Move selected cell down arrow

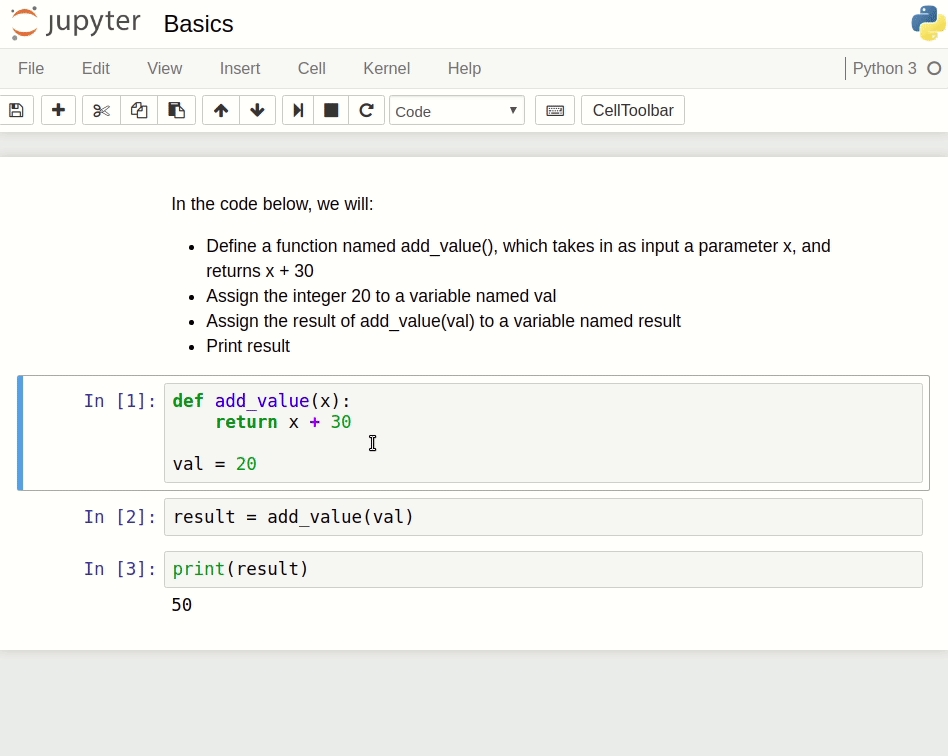click(257, 110)
